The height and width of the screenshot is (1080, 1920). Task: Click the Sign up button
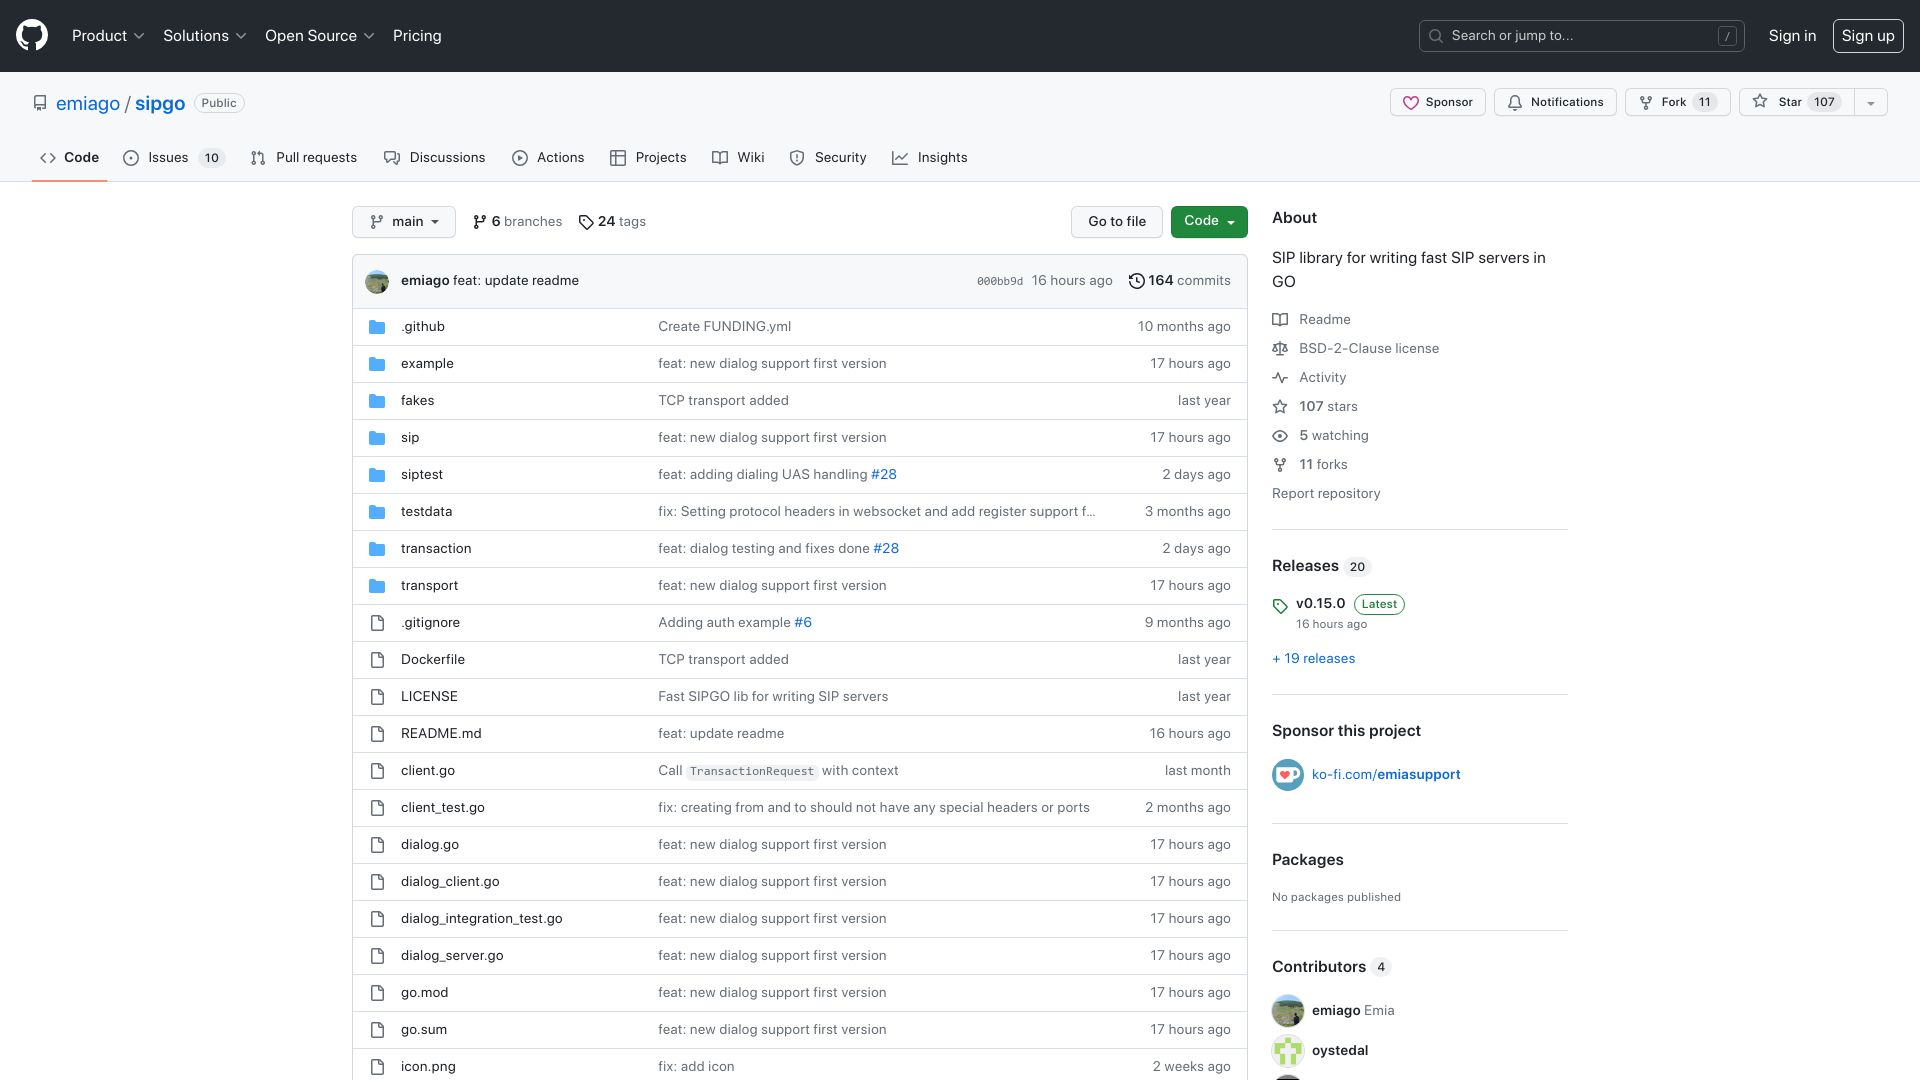tap(1868, 36)
